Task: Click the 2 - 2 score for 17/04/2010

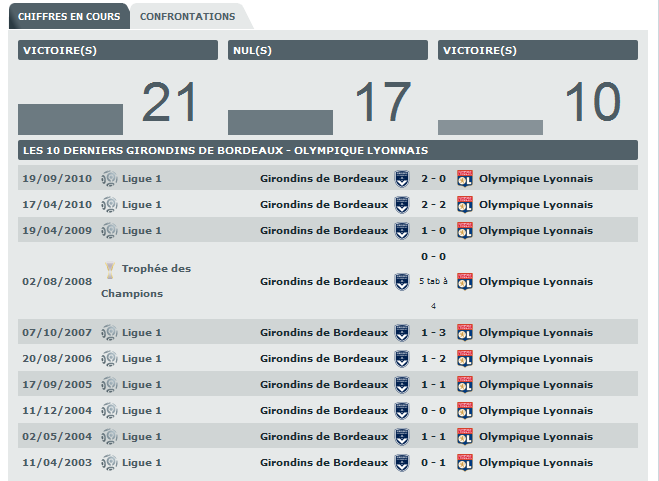Action: [433, 204]
